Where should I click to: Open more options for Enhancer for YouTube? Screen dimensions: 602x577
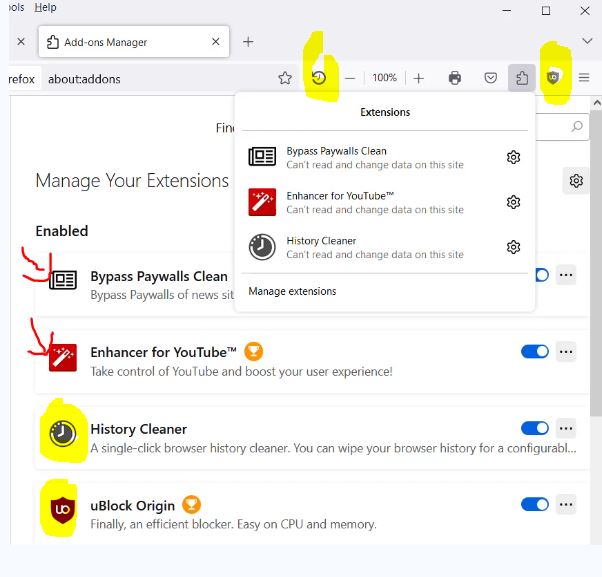coord(566,352)
